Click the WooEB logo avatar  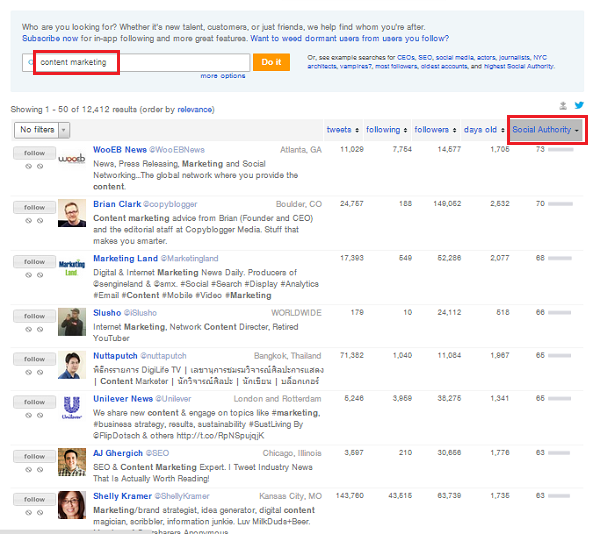click(x=72, y=158)
